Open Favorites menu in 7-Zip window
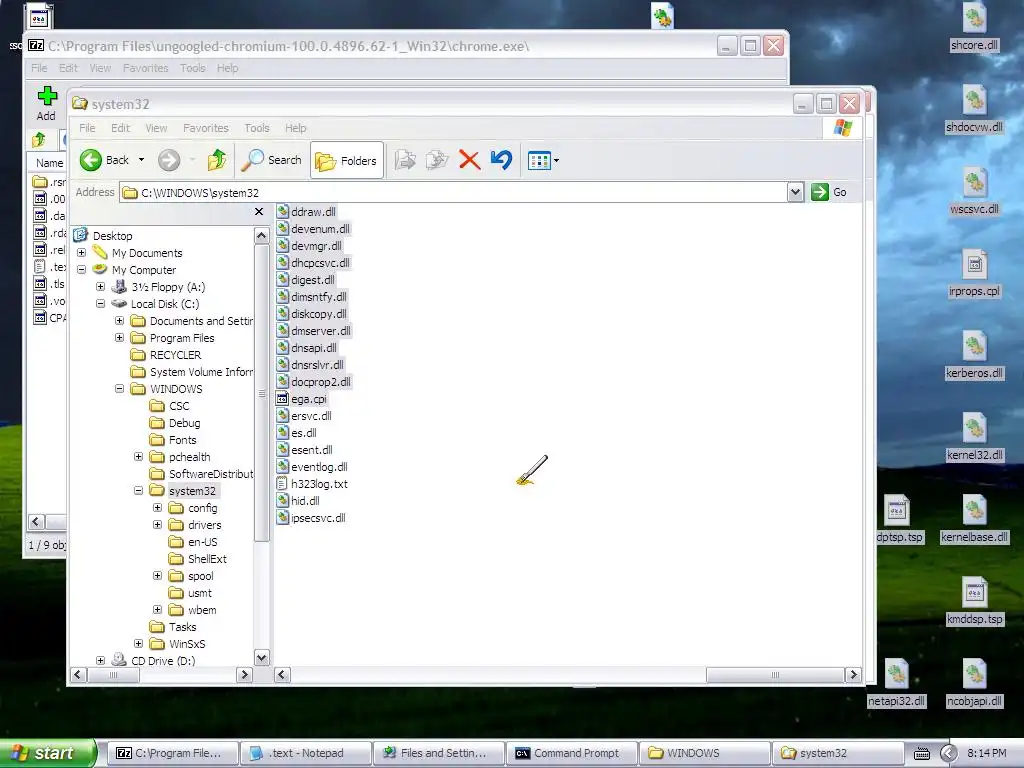Image resolution: width=1024 pixels, height=768 pixels. (x=146, y=68)
